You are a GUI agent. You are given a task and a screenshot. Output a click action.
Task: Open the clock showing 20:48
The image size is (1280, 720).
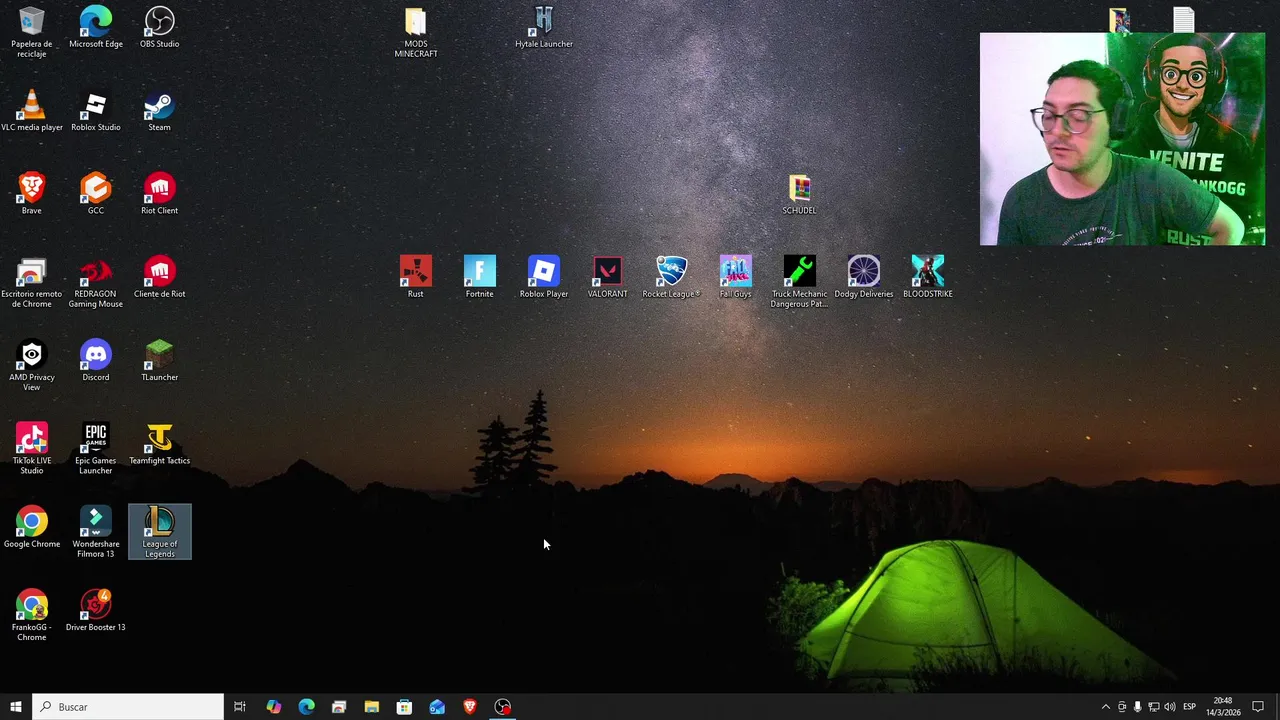[1224, 707]
